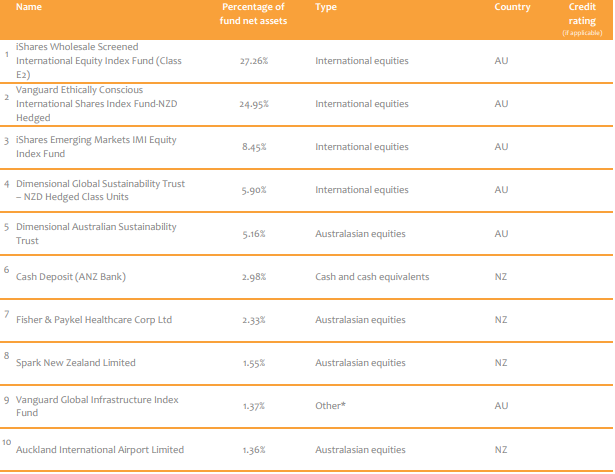The image size is (615, 474).
Task: Select the 2.98% percentage value
Action: [254, 277]
